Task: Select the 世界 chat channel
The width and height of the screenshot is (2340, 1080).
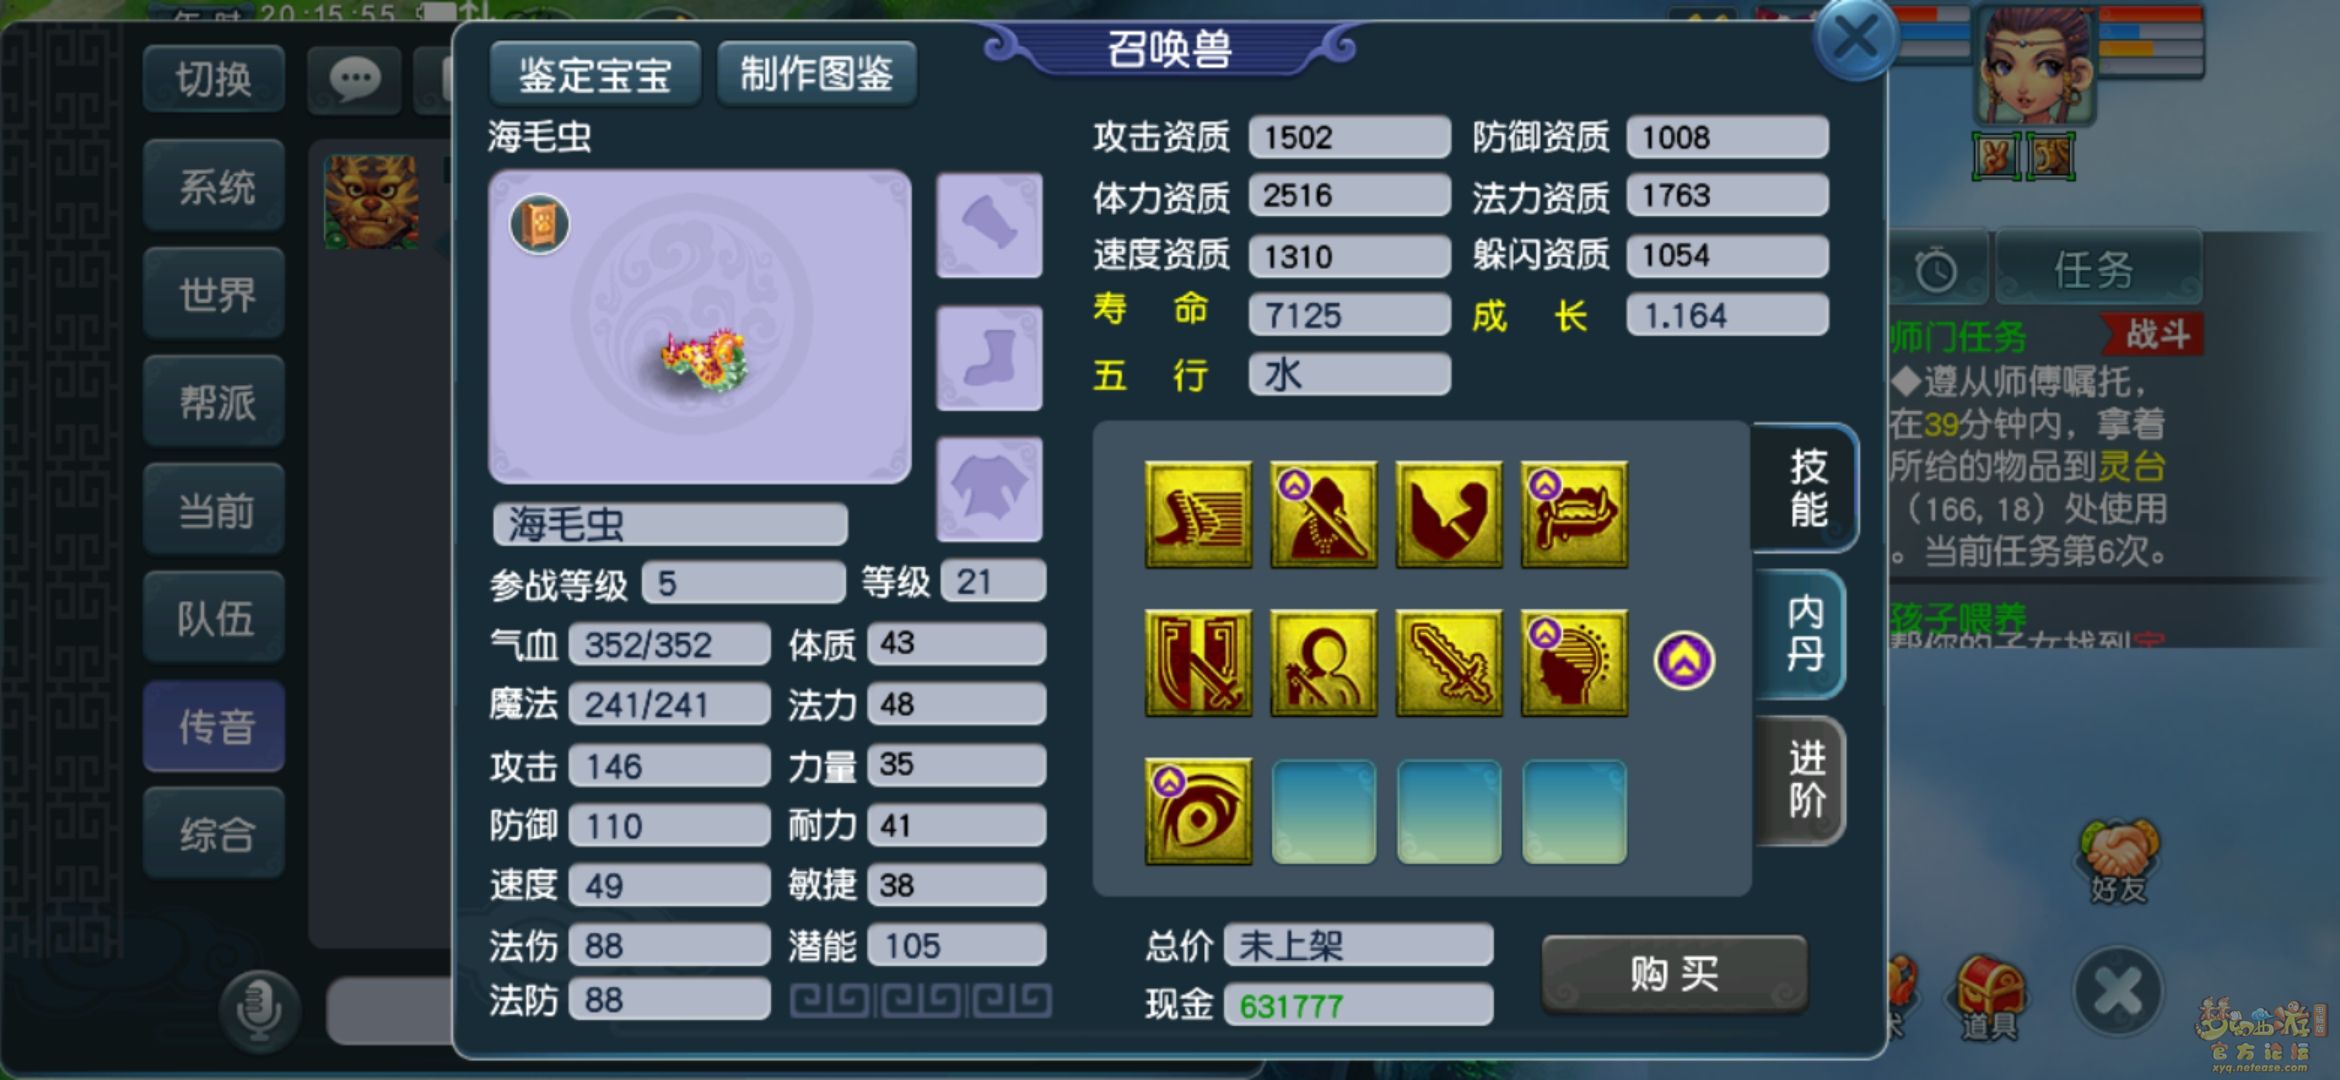Action: coord(215,294)
